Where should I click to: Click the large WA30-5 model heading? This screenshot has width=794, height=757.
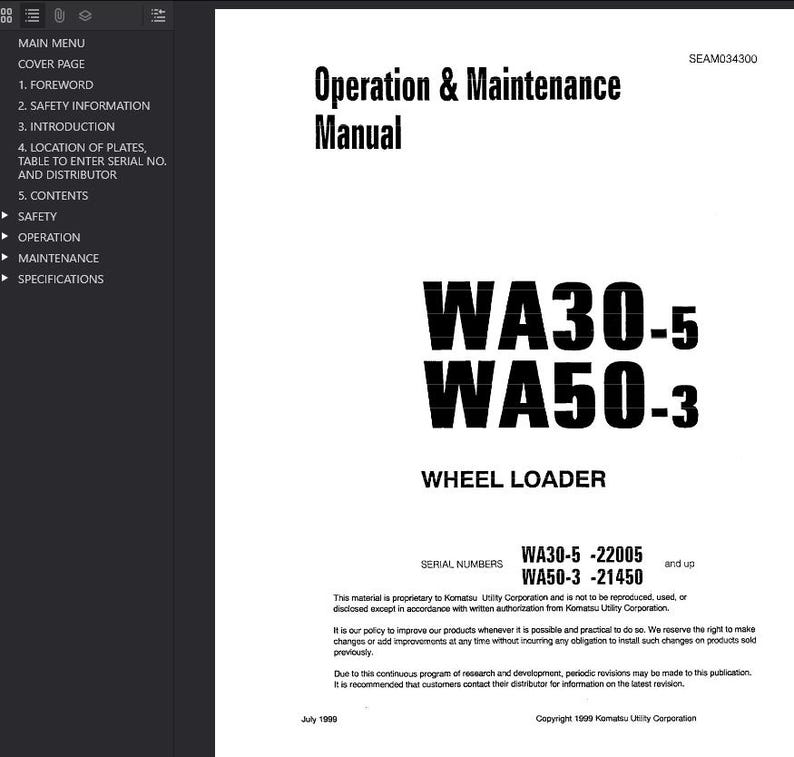pos(561,316)
